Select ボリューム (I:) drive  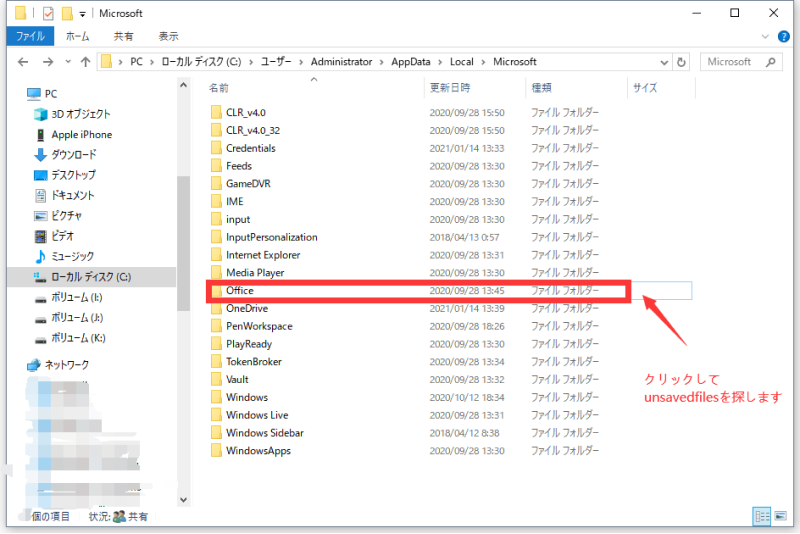(69, 297)
